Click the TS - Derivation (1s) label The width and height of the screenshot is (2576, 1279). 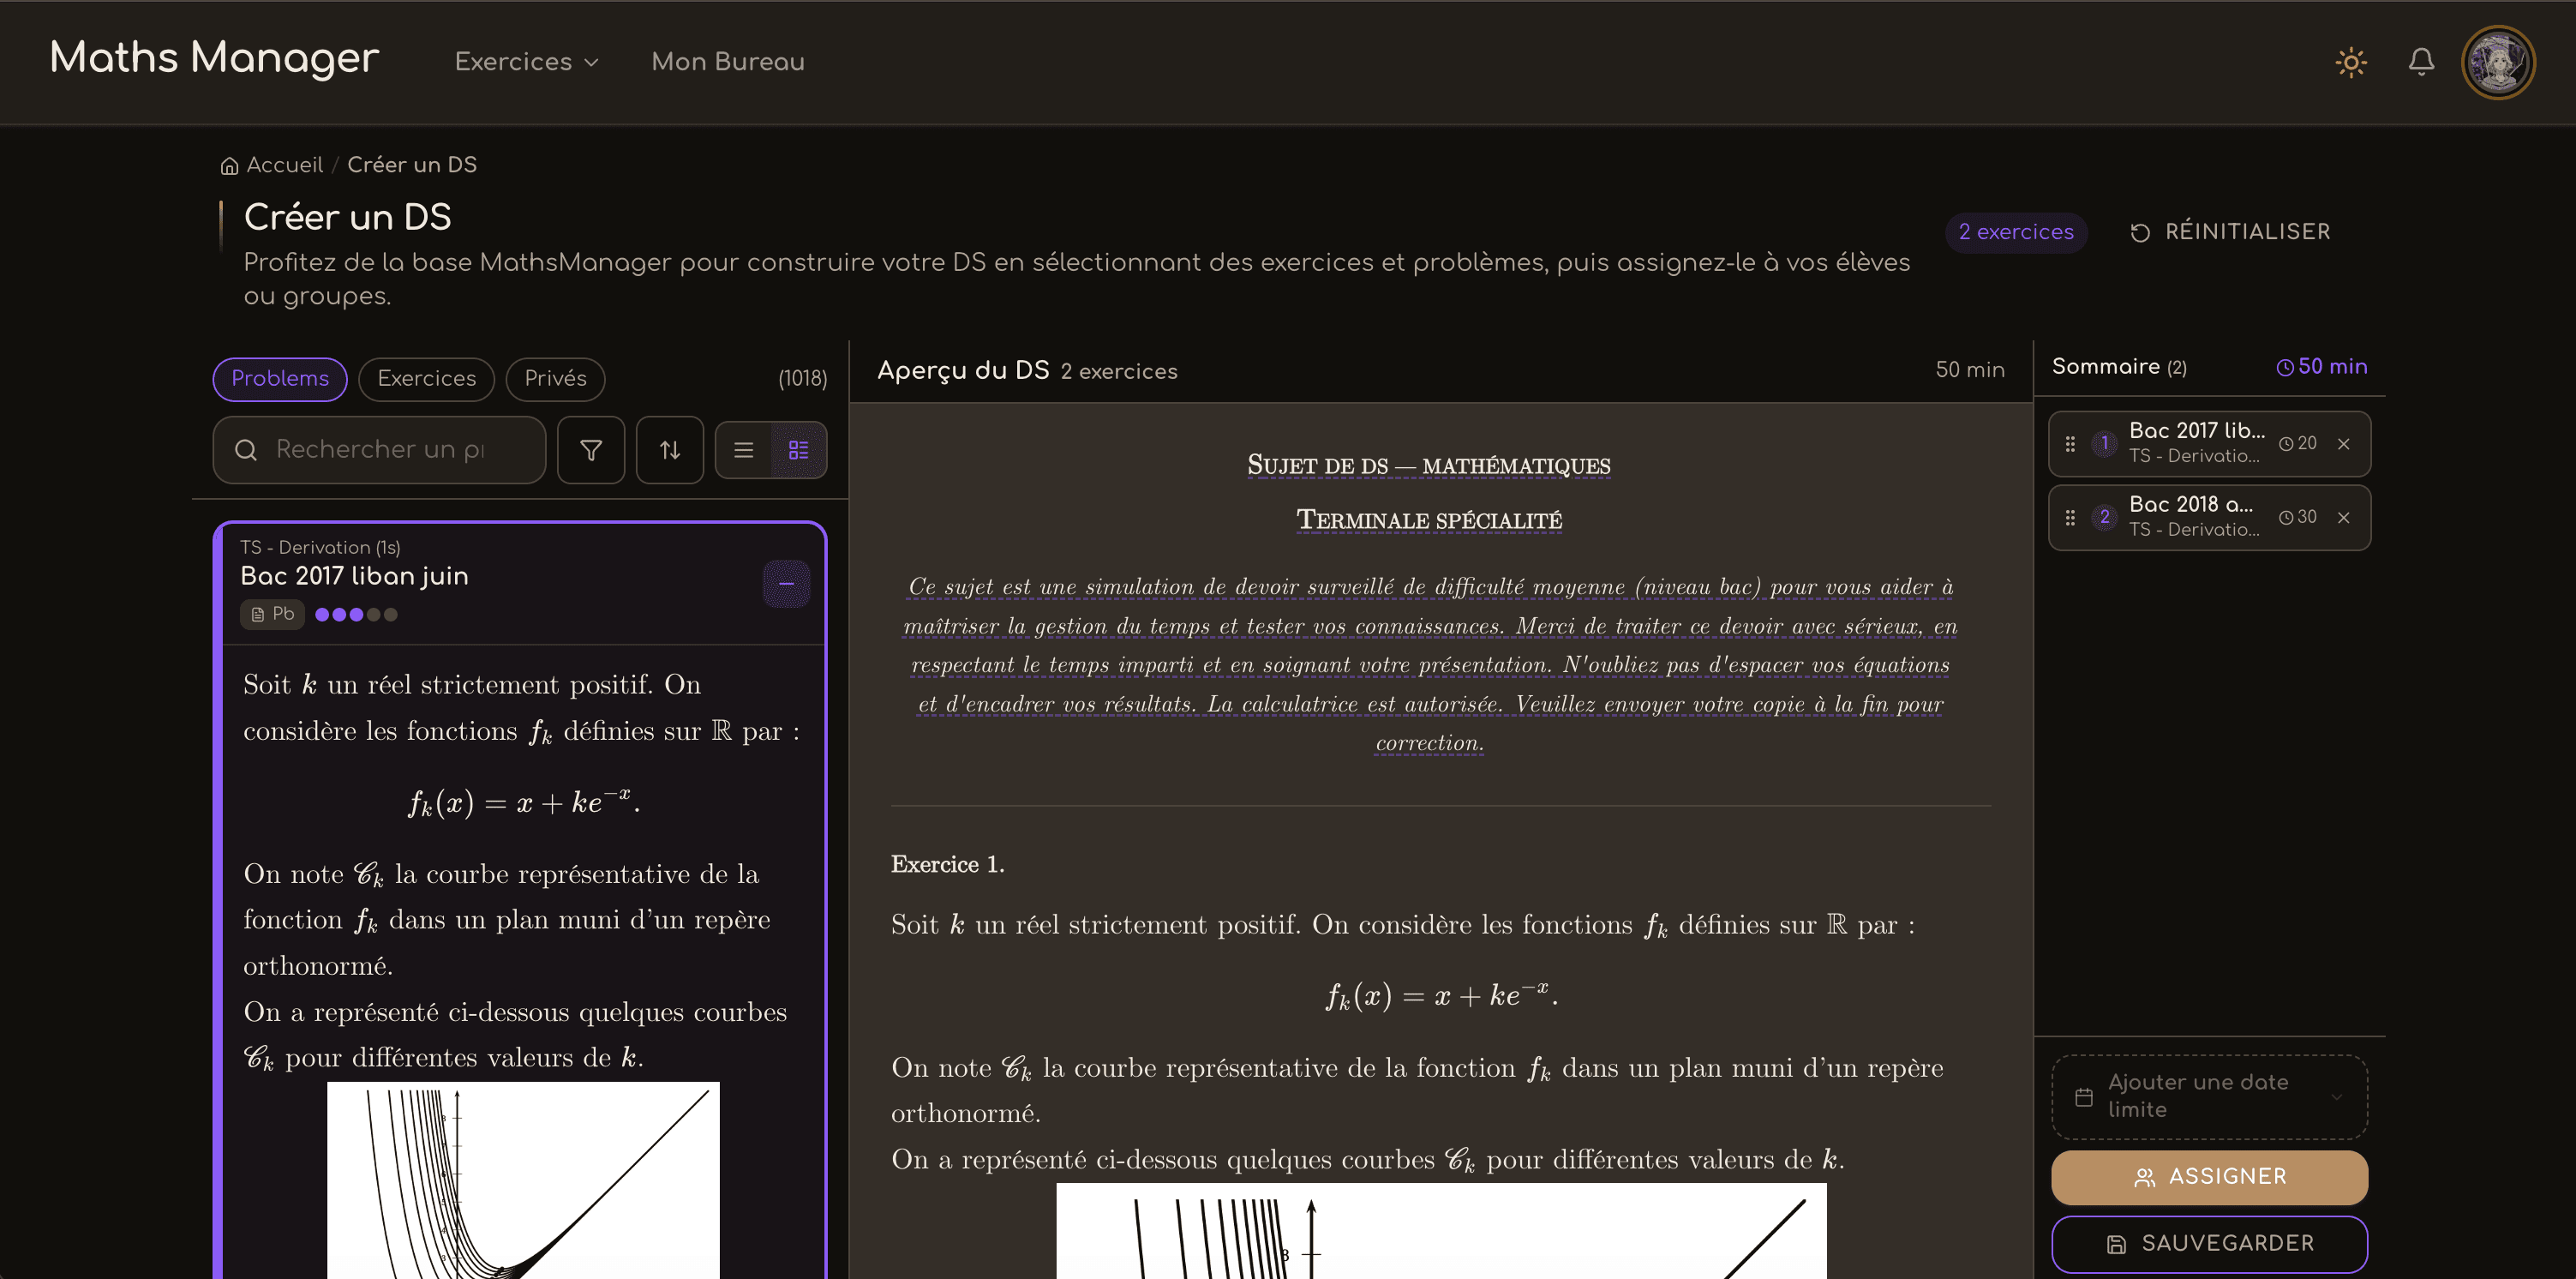pos(320,548)
